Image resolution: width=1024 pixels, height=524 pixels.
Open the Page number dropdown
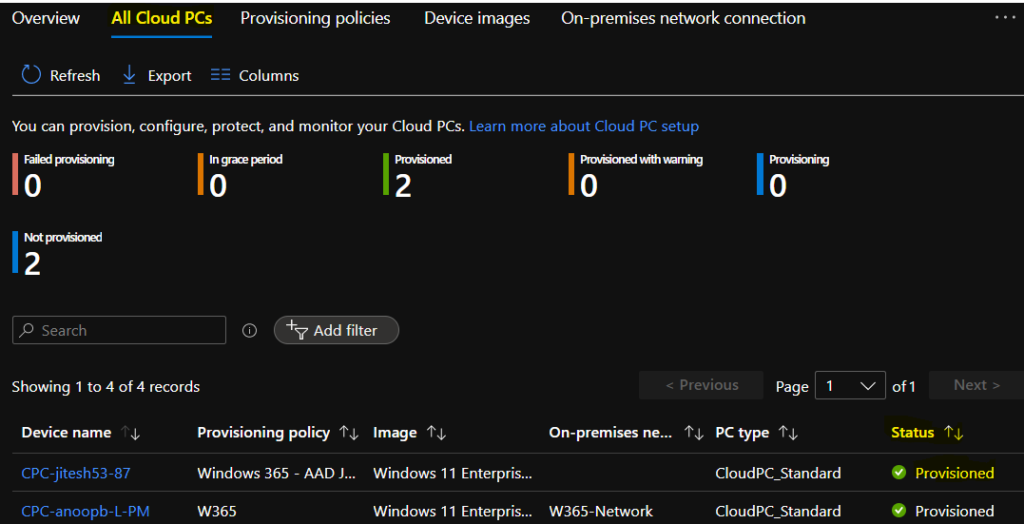click(850, 385)
